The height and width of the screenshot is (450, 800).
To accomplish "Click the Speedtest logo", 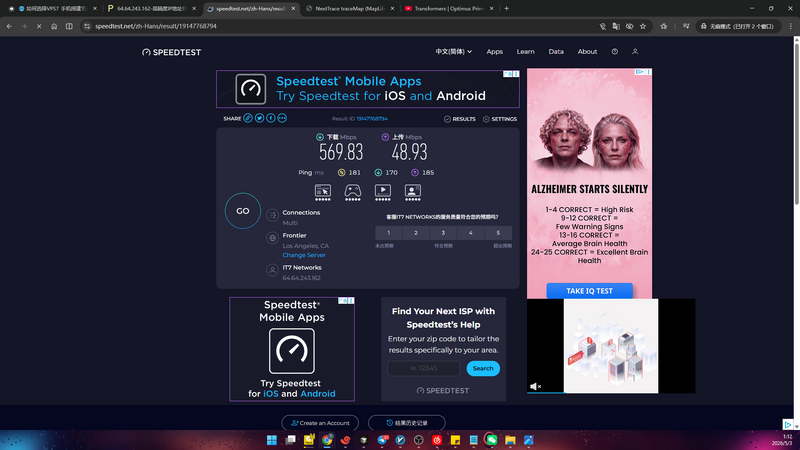I will click(x=171, y=52).
